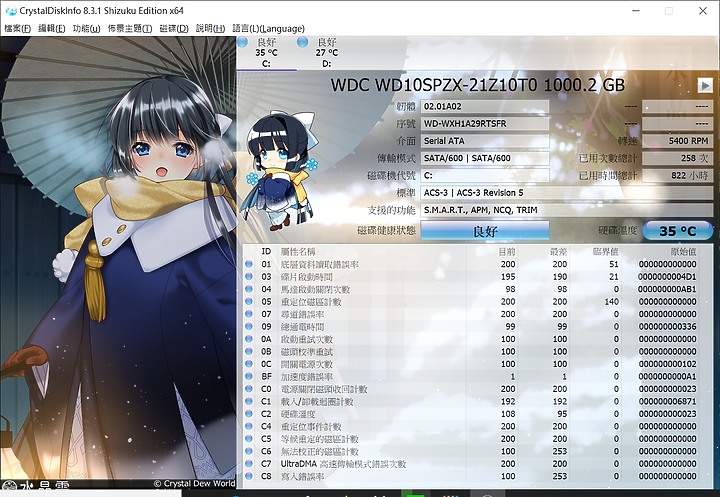This screenshot has width=720, height=497.
Task: Click the status dot for attribute 07
Action: 249,314
